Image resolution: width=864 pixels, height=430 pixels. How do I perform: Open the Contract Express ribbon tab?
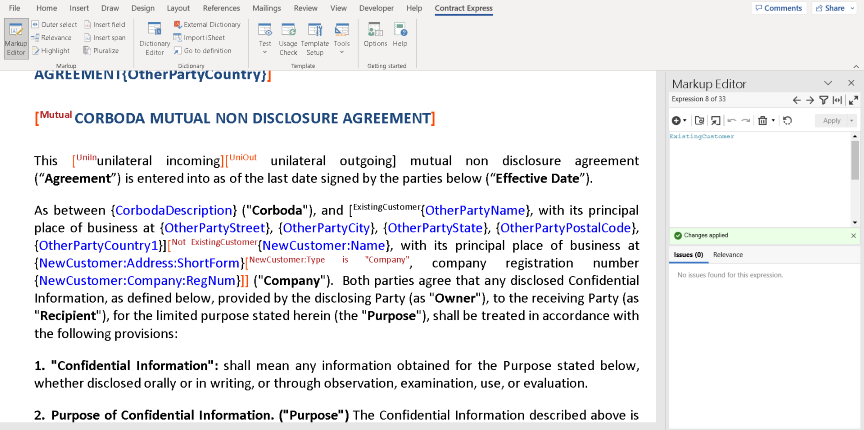464,8
